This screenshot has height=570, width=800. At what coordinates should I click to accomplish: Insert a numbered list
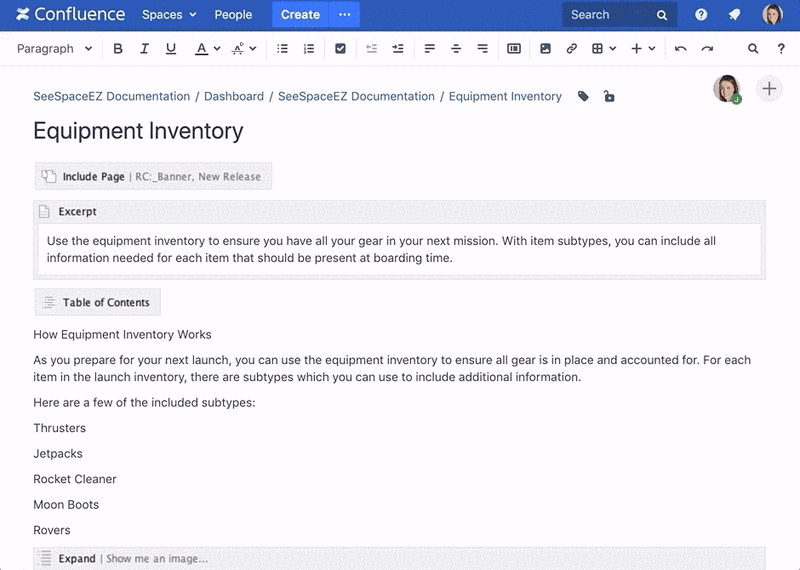point(309,48)
